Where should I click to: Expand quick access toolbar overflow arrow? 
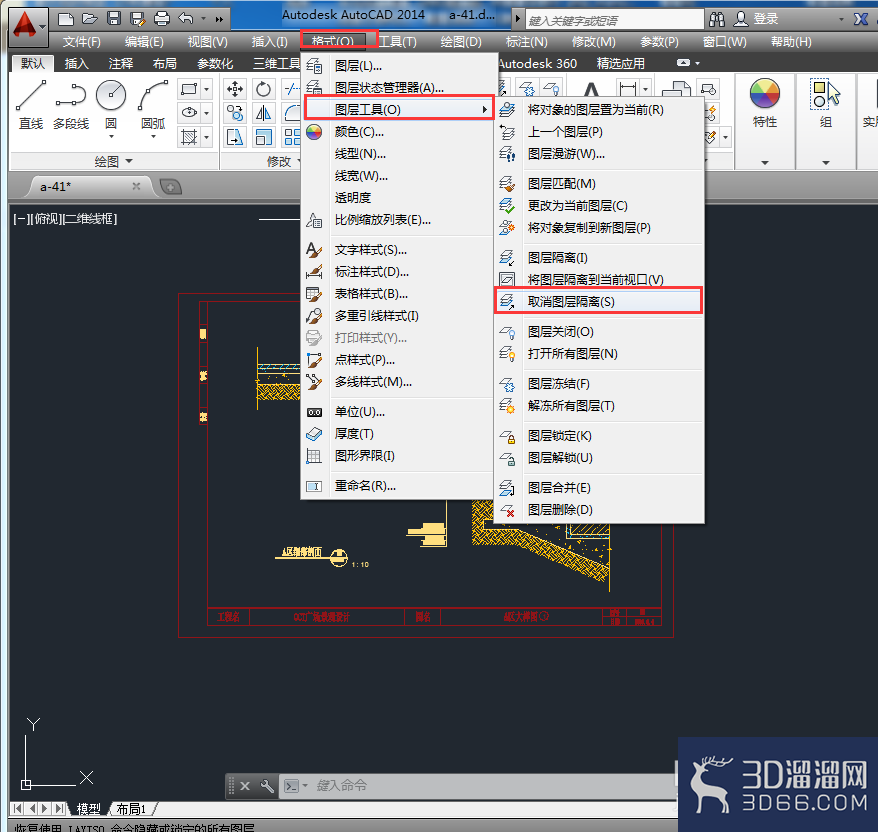219,20
